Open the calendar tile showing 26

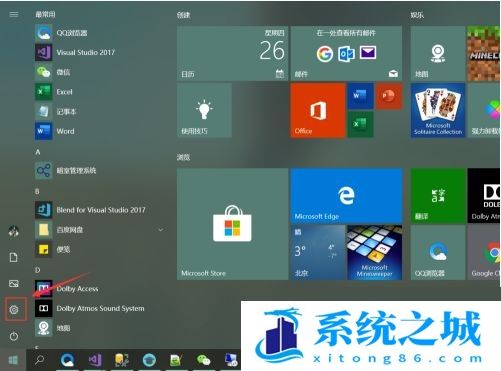coord(232,53)
